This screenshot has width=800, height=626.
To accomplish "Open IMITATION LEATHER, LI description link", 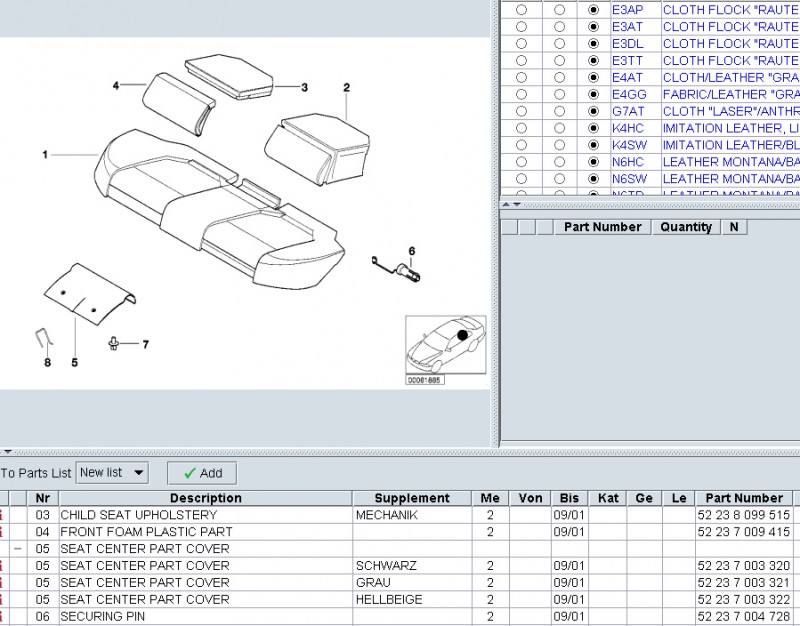I will click(731, 128).
